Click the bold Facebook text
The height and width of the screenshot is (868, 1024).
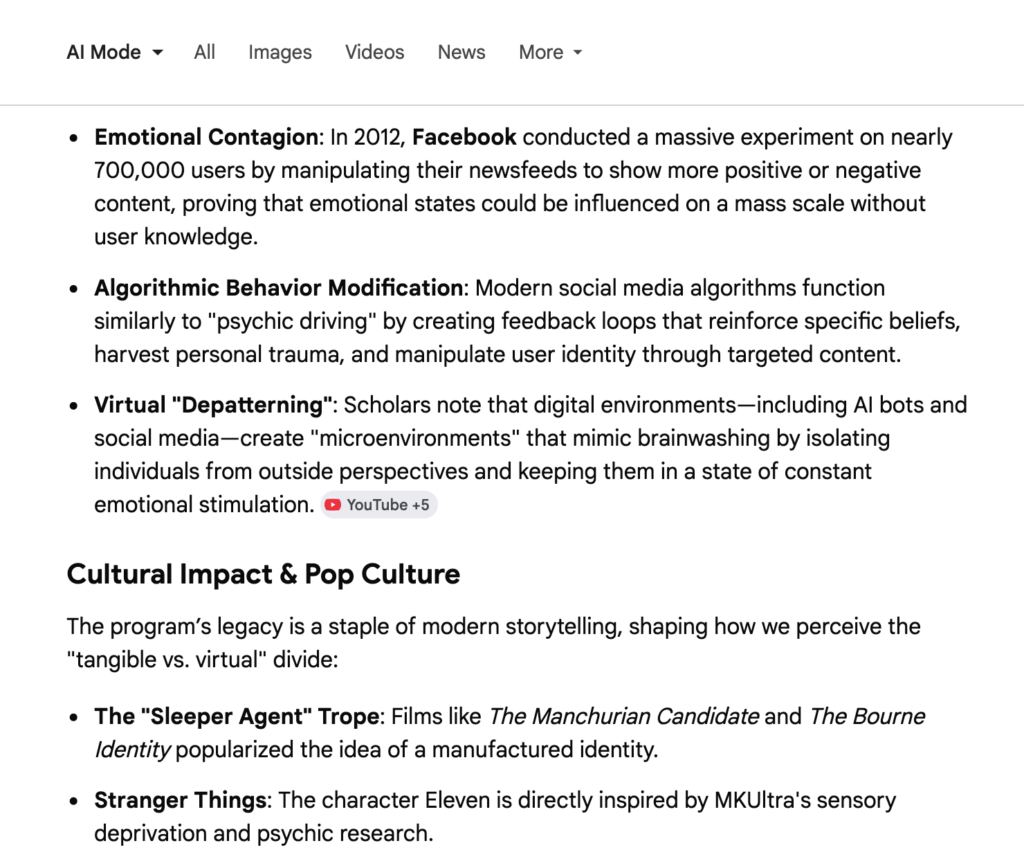(x=464, y=137)
